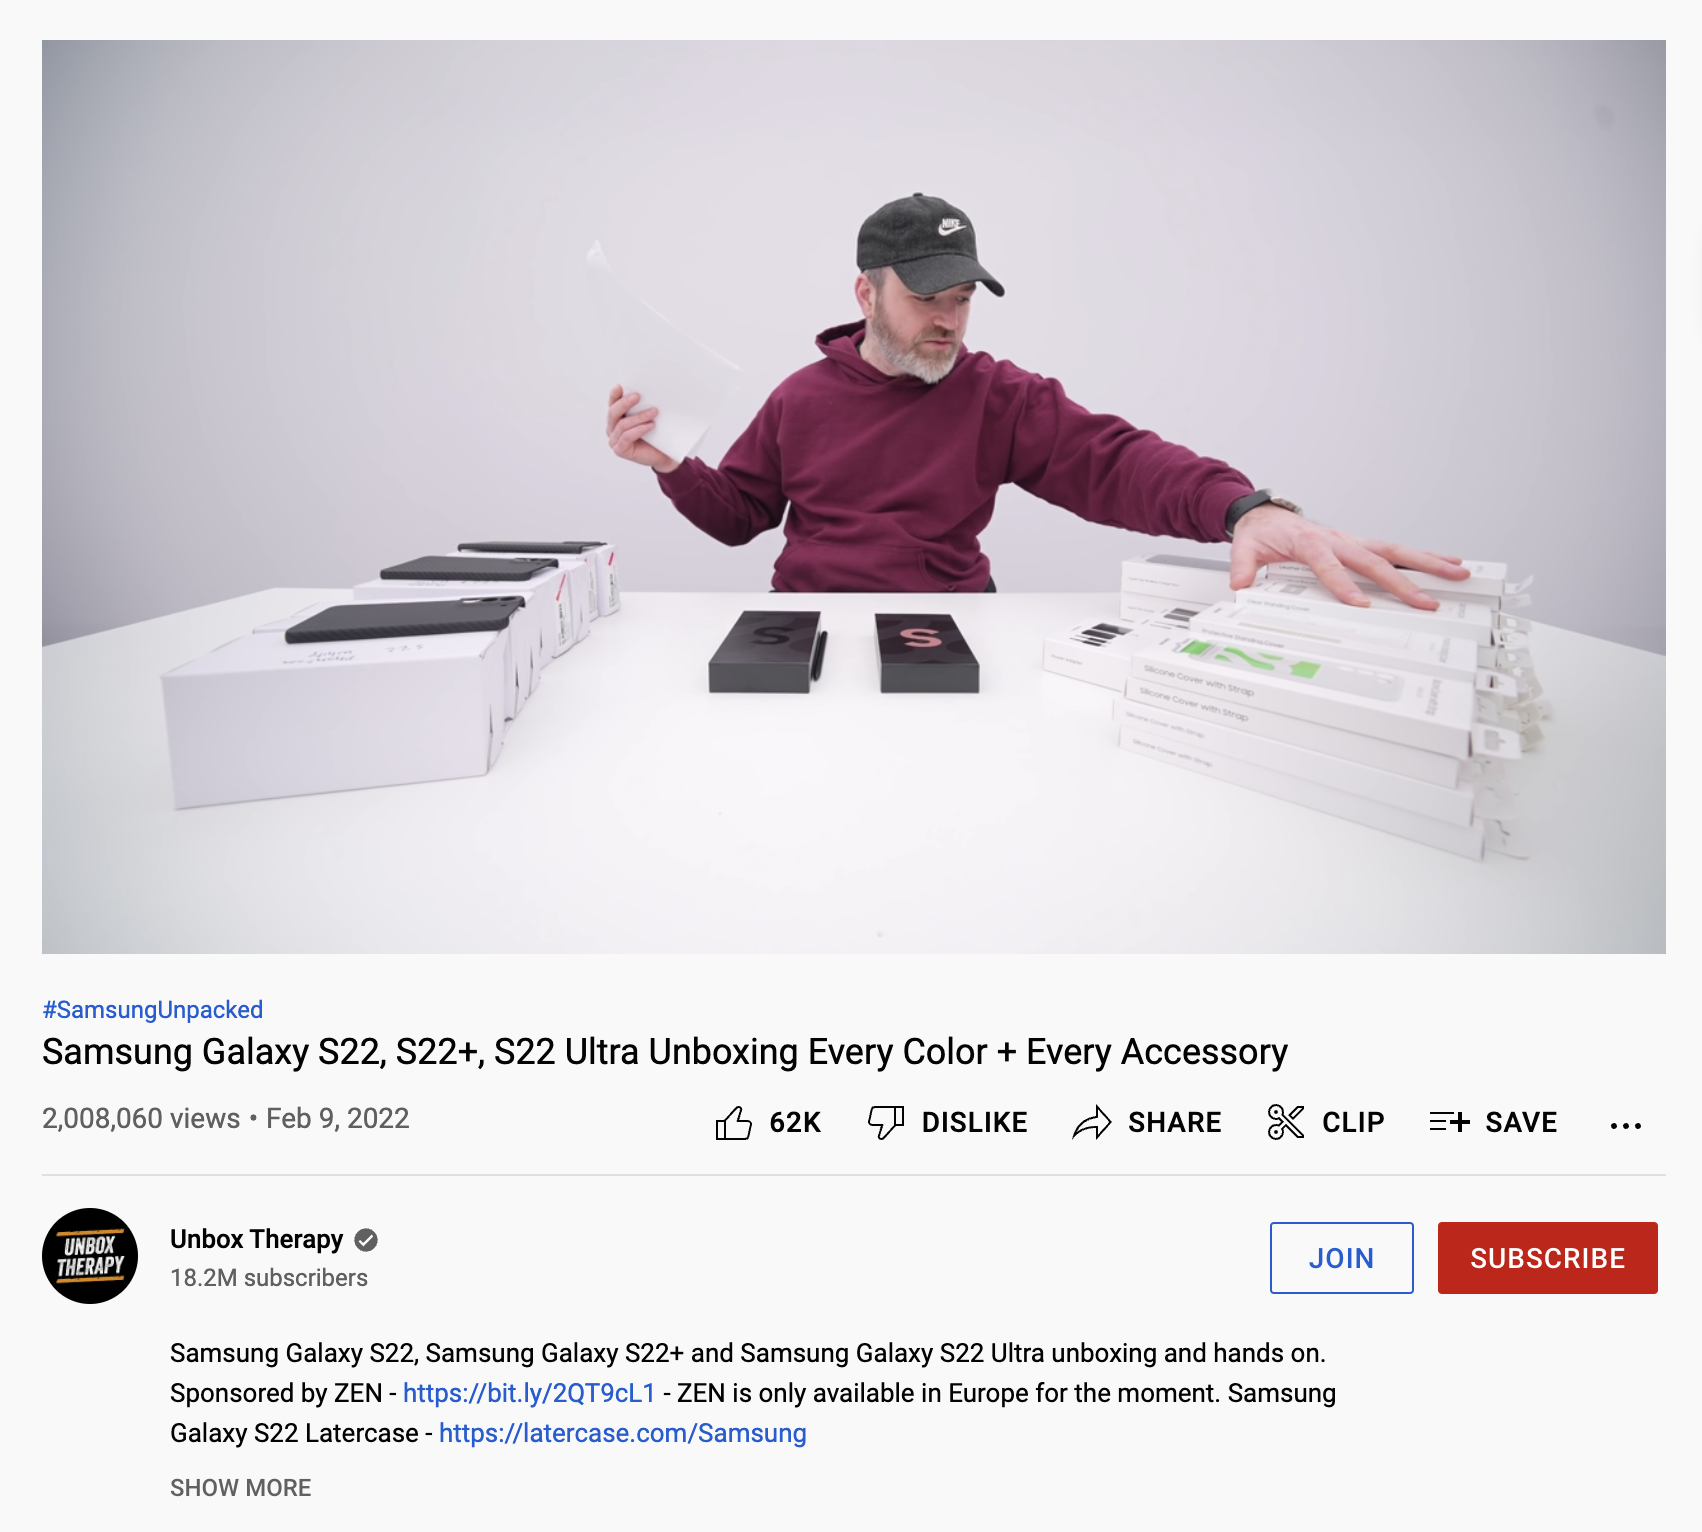This screenshot has width=1702, height=1532.
Task: Expand the description with SHOW MORE
Action: 241,1488
